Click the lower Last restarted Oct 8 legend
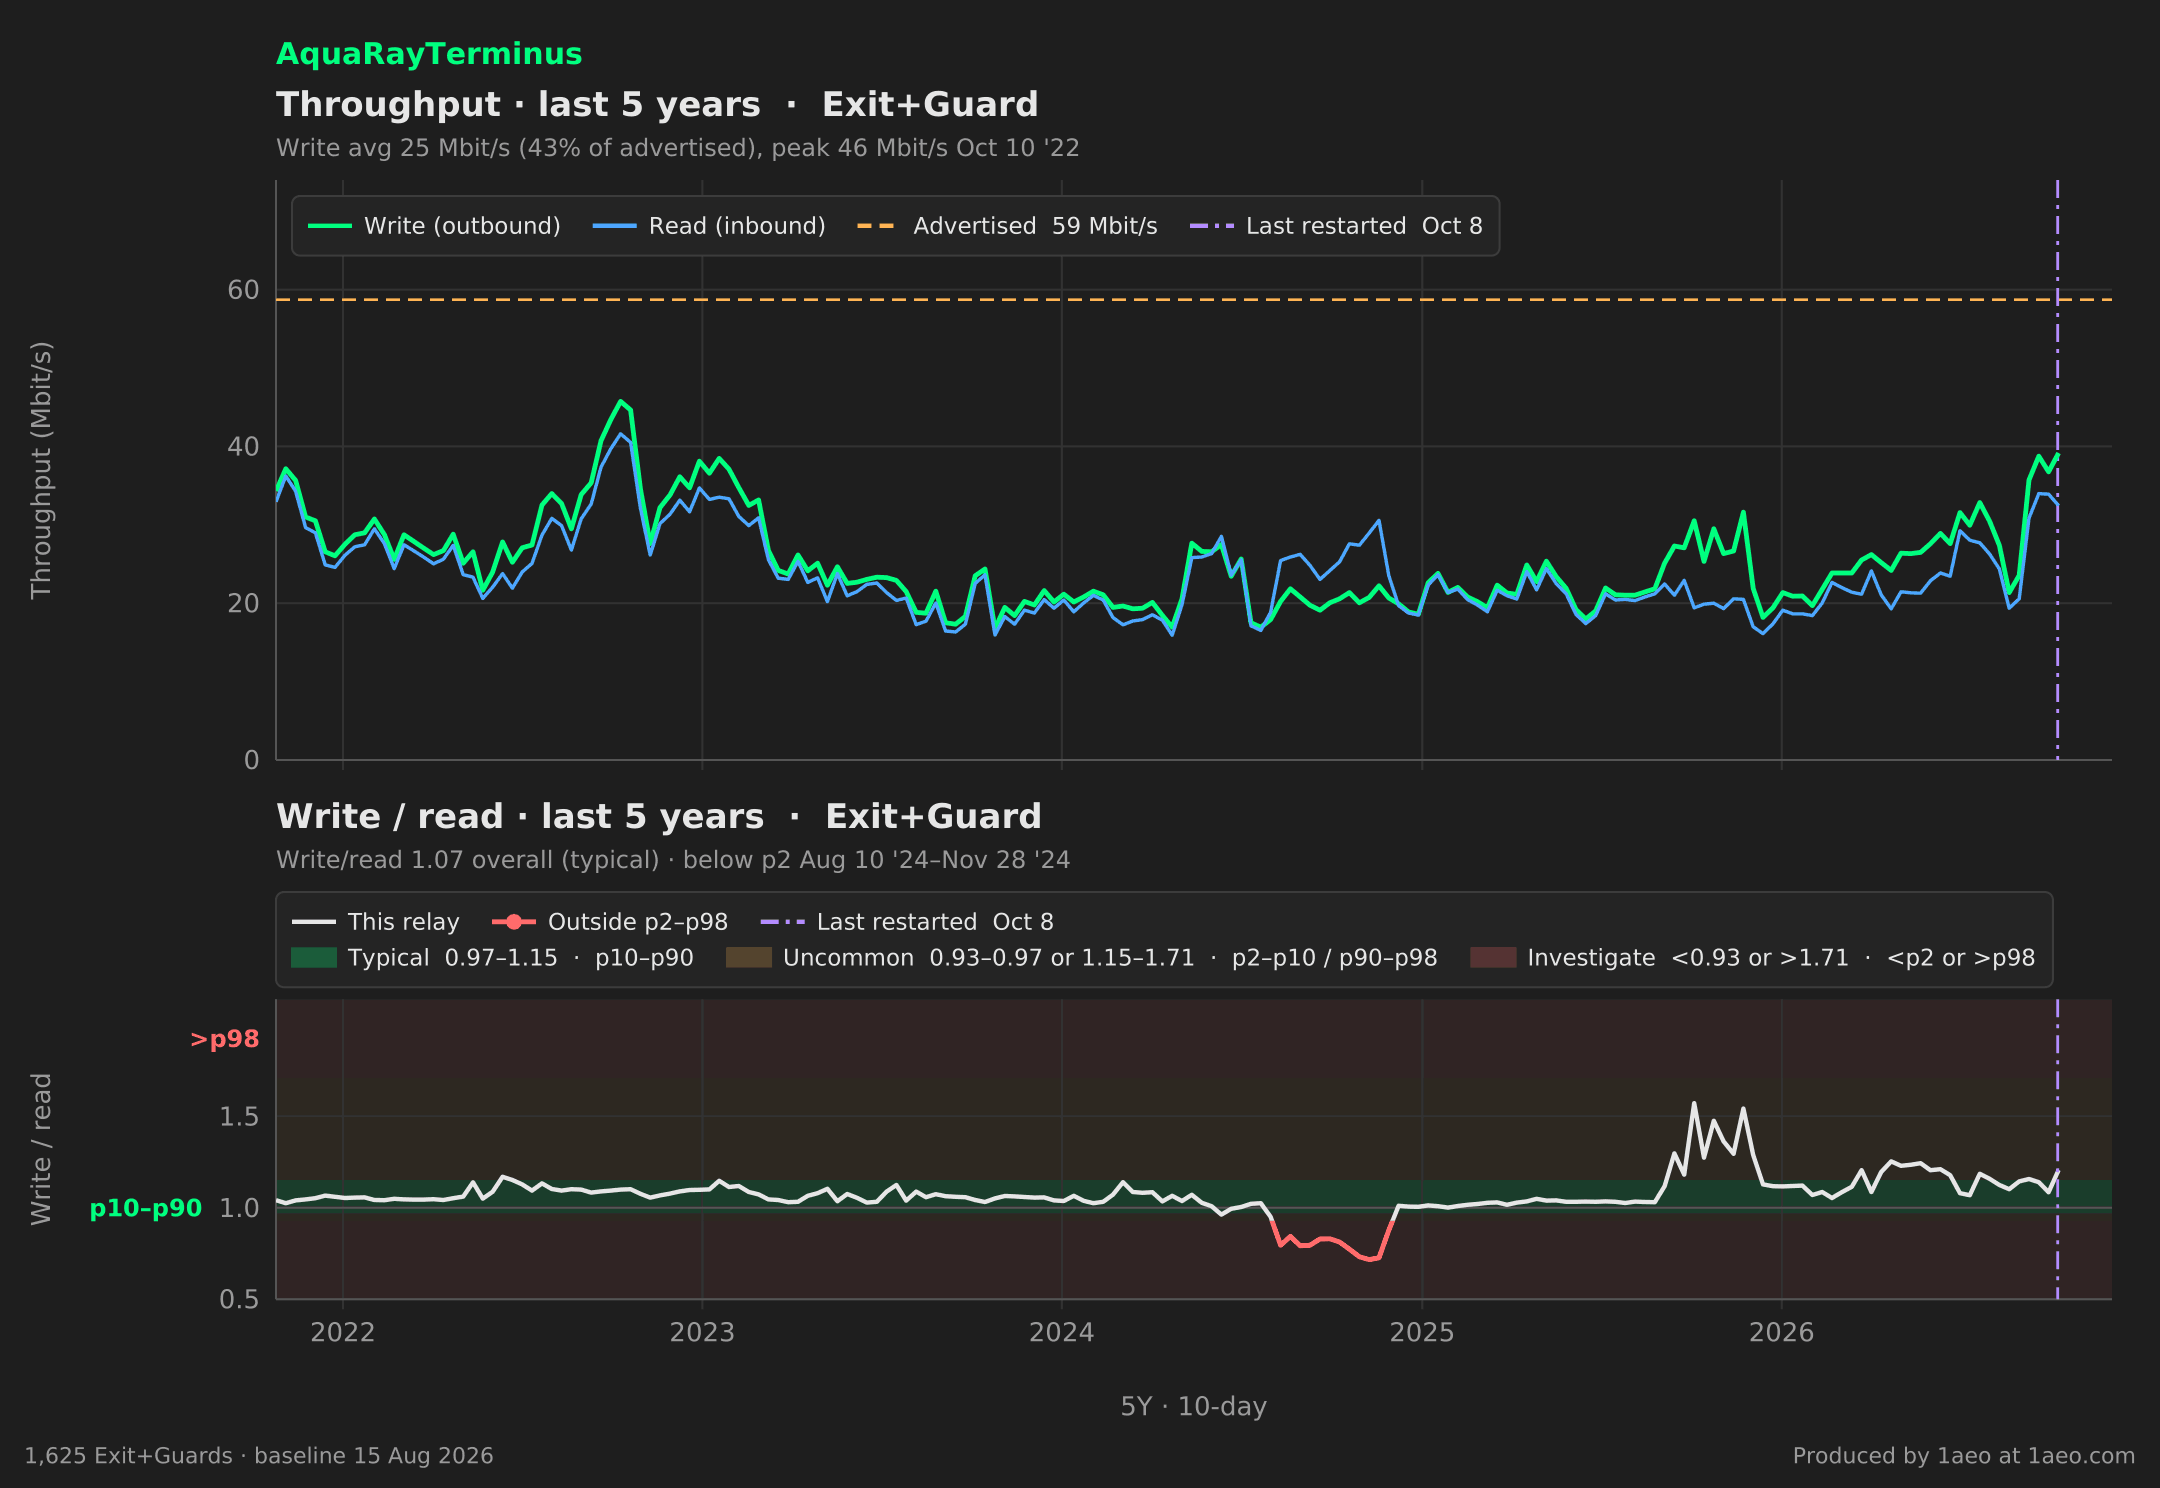The height and width of the screenshot is (1488, 2160). (x=907, y=922)
